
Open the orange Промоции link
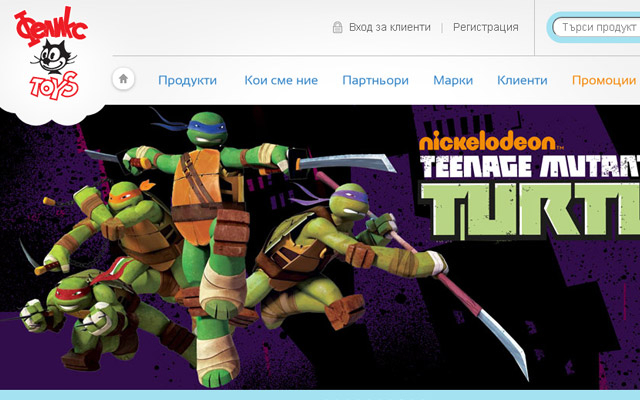pos(604,80)
